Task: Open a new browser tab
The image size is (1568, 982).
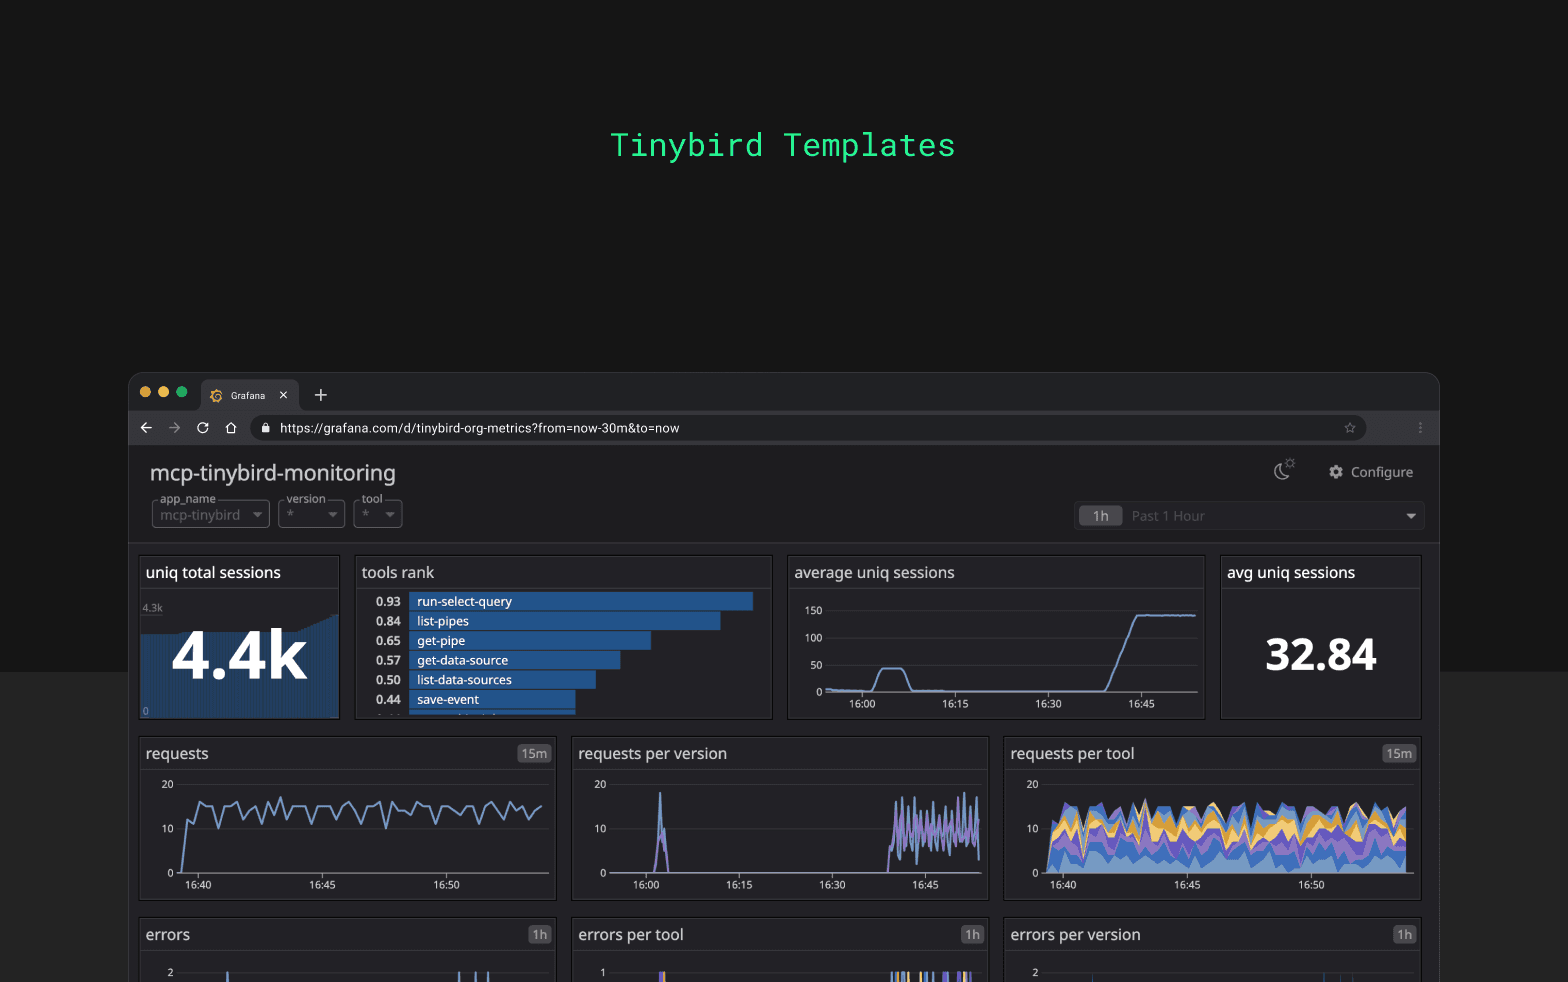Action: point(321,395)
